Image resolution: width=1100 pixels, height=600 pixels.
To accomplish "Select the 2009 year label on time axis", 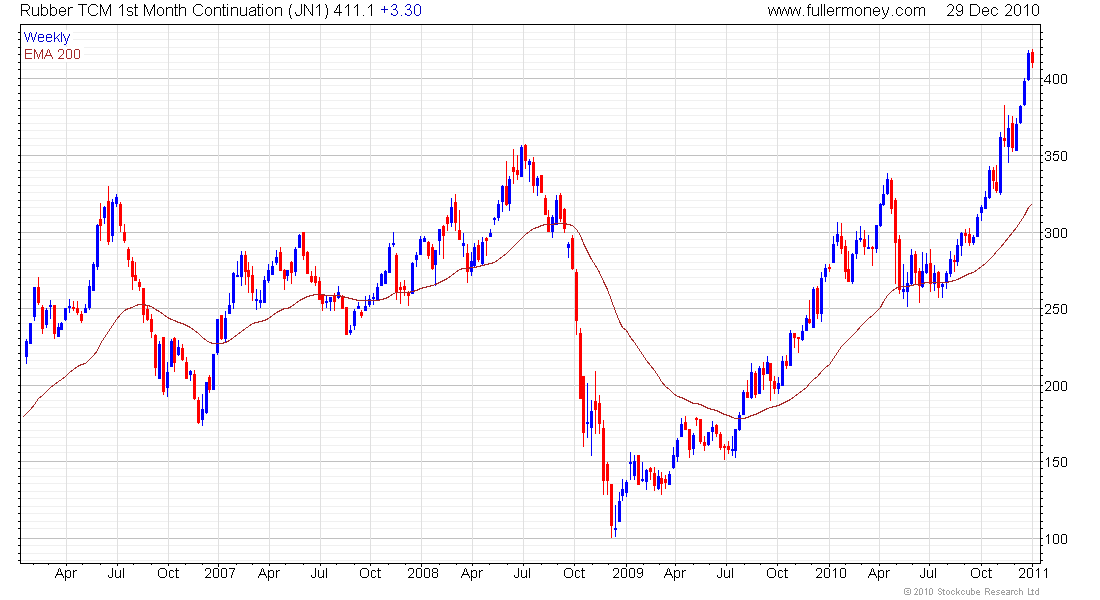I will coord(627,573).
